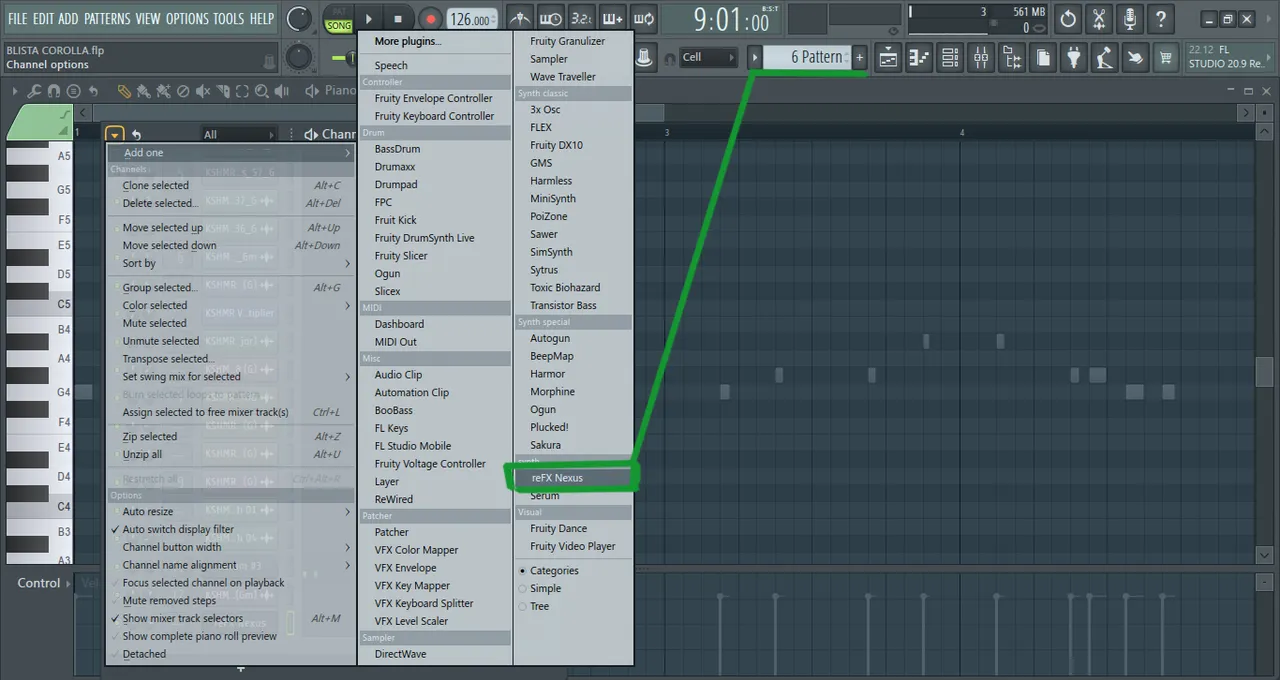The width and height of the screenshot is (1280, 680).
Task: Click the 9:01:00 time display
Action: coord(731,19)
